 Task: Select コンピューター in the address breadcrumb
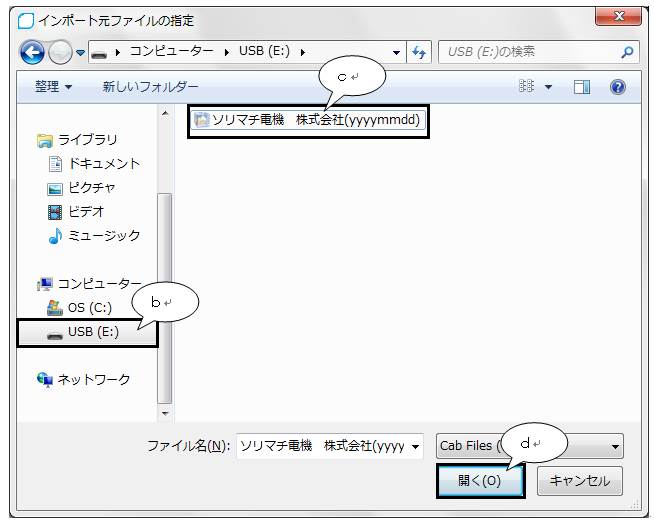(x=171, y=51)
